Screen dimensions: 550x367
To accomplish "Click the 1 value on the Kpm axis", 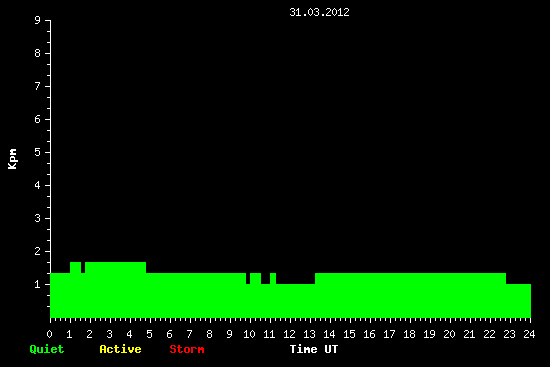I will (x=38, y=284).
